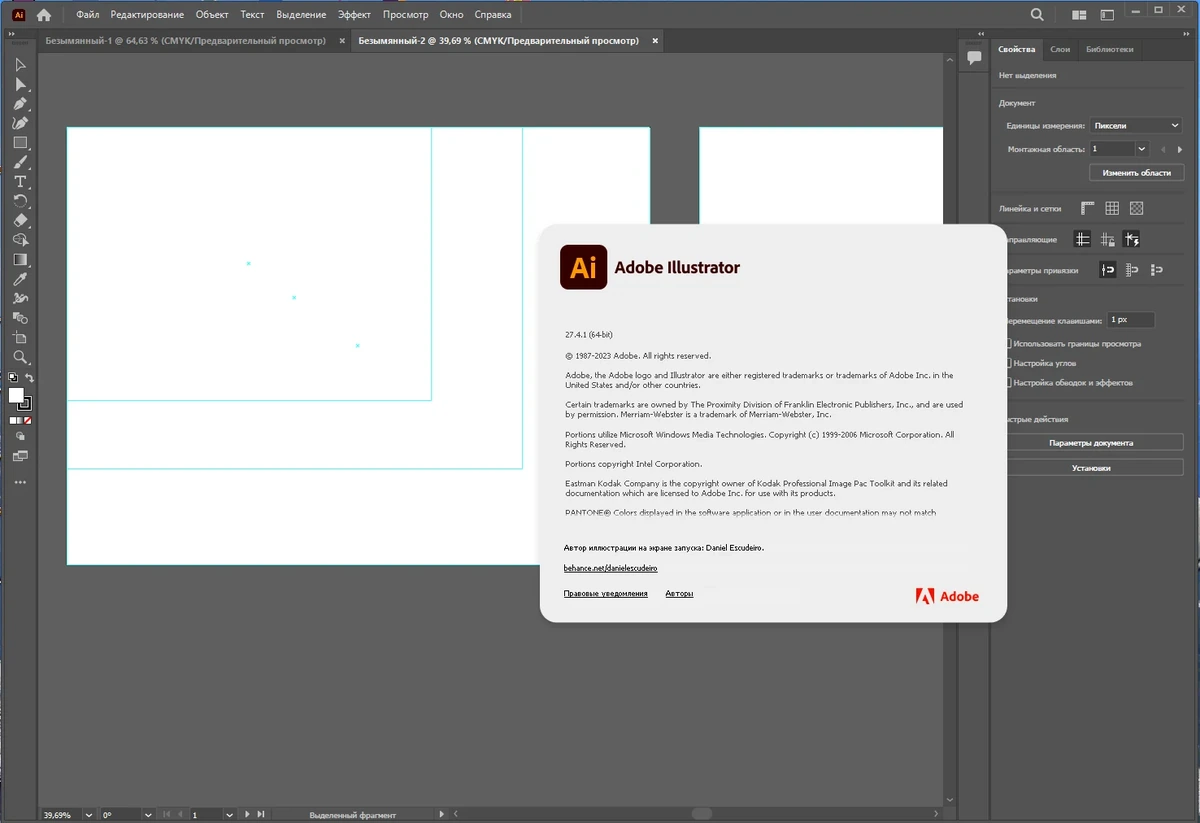
Task: Select the Rectangle tool
Action: (x=20, y=143)
